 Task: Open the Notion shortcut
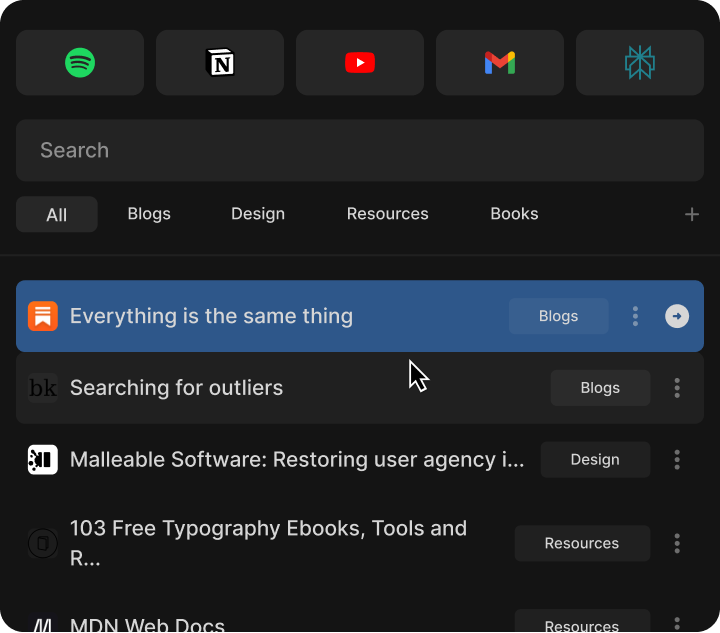220,63
